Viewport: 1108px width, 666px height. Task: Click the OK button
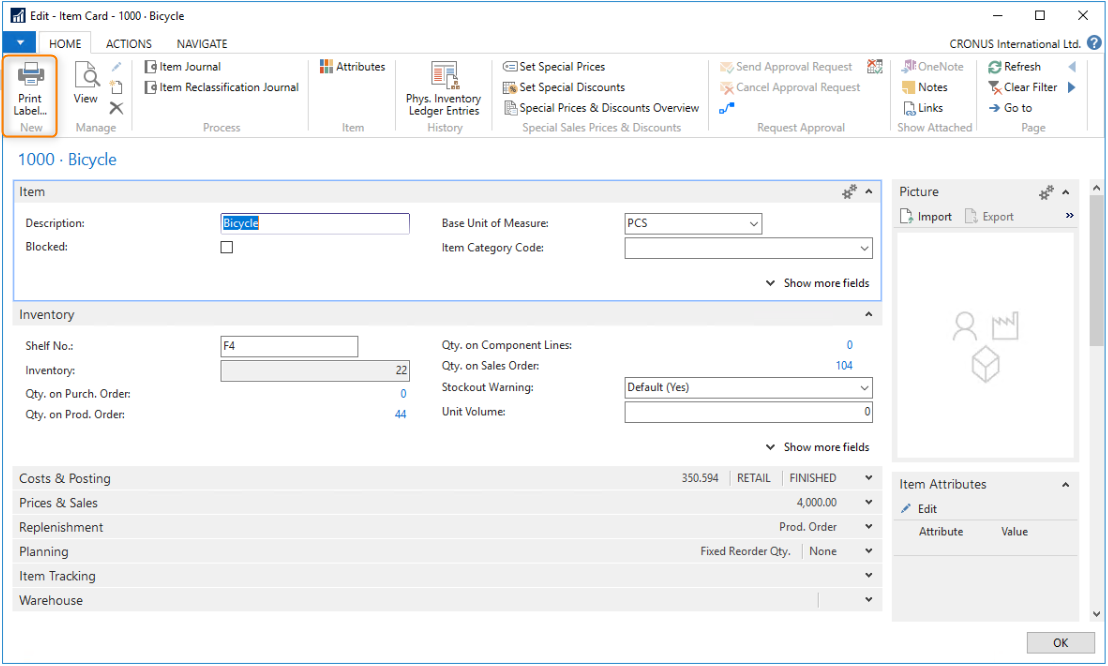click(1060, 643)
